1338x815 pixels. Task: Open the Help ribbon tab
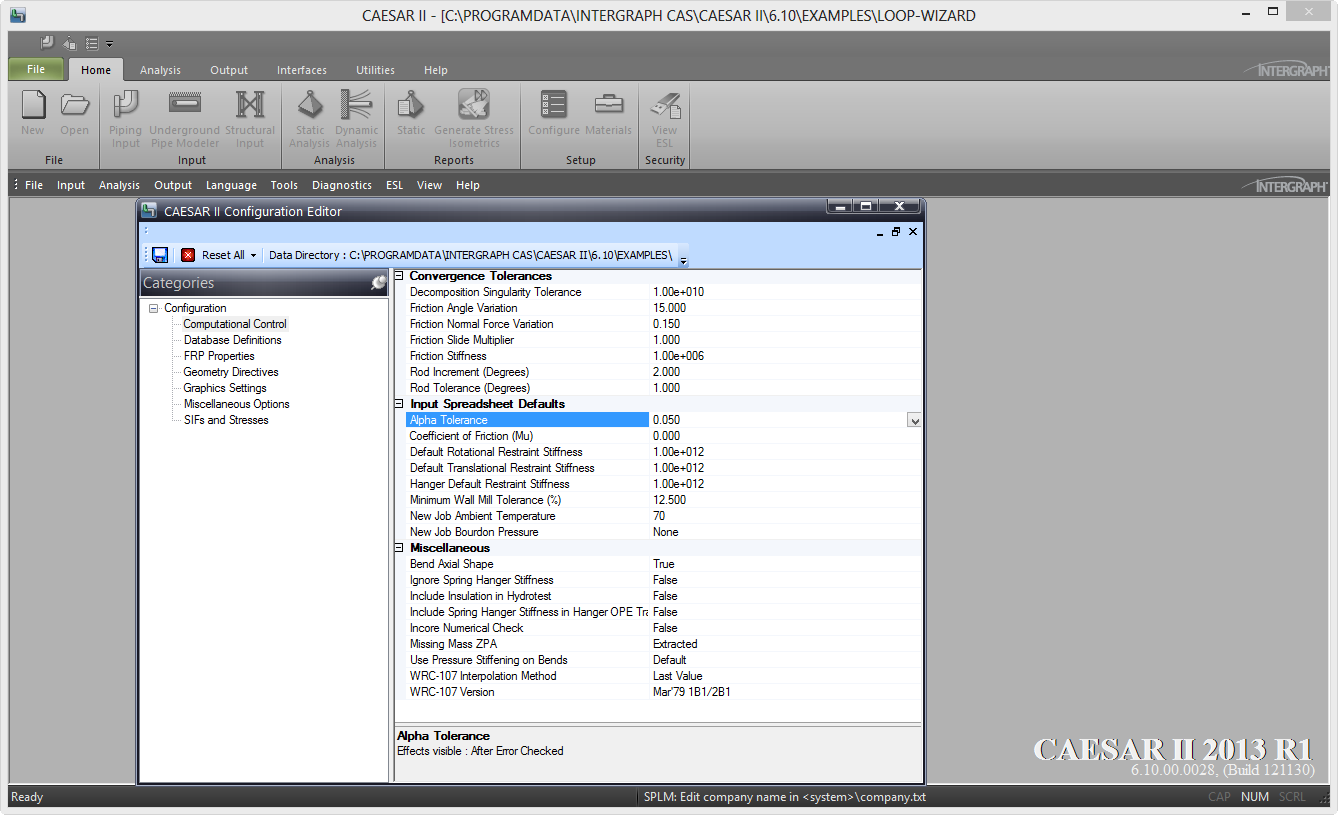[436, 70]
